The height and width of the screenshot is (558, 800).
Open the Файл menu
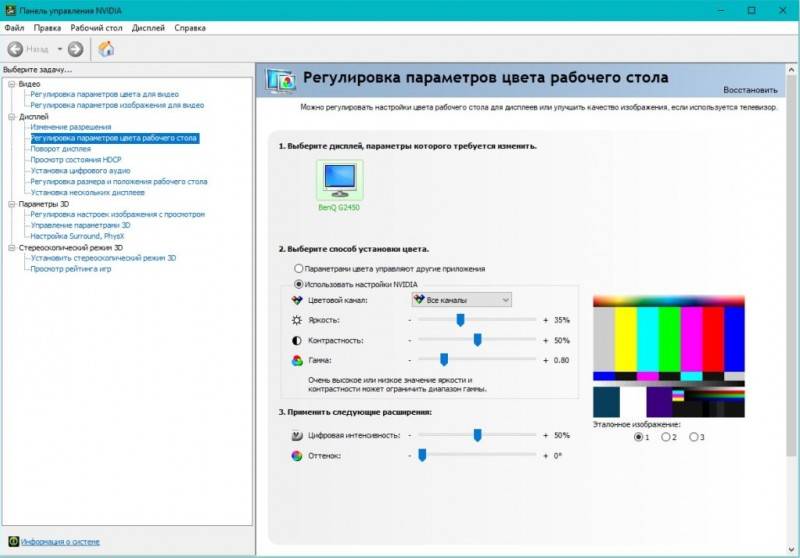click(x=14, y=28)
